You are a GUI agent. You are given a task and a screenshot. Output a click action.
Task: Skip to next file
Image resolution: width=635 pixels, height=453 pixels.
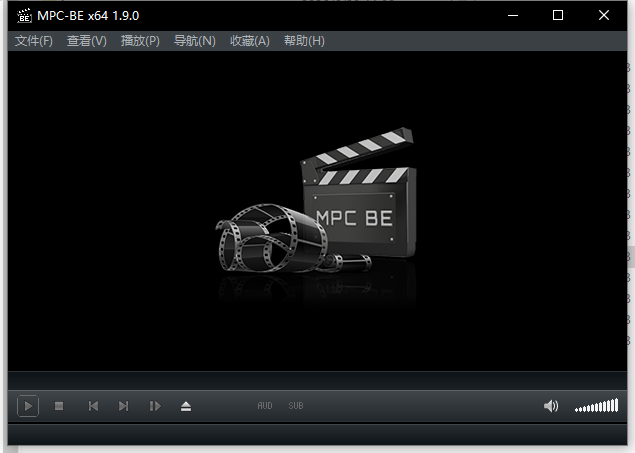pyautogui.click(x=124, y=406)
